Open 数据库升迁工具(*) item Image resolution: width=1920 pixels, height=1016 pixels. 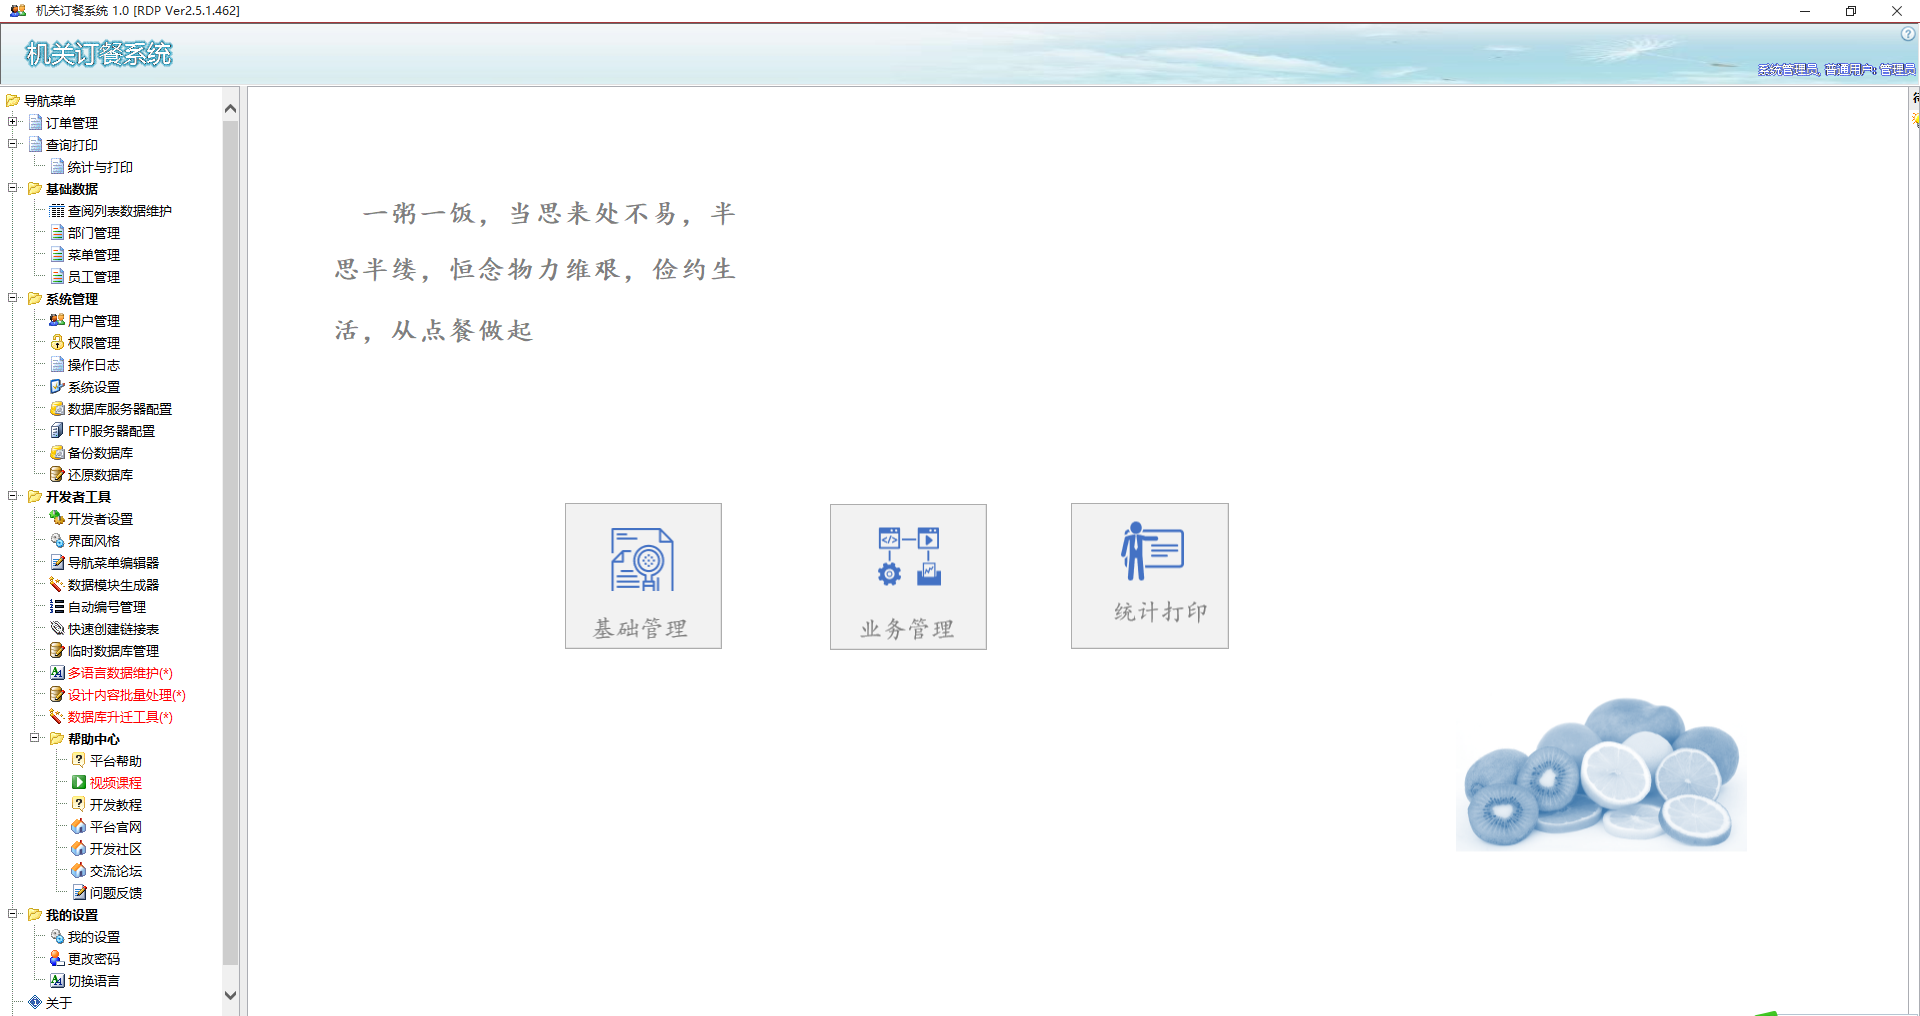pos(120,717)
